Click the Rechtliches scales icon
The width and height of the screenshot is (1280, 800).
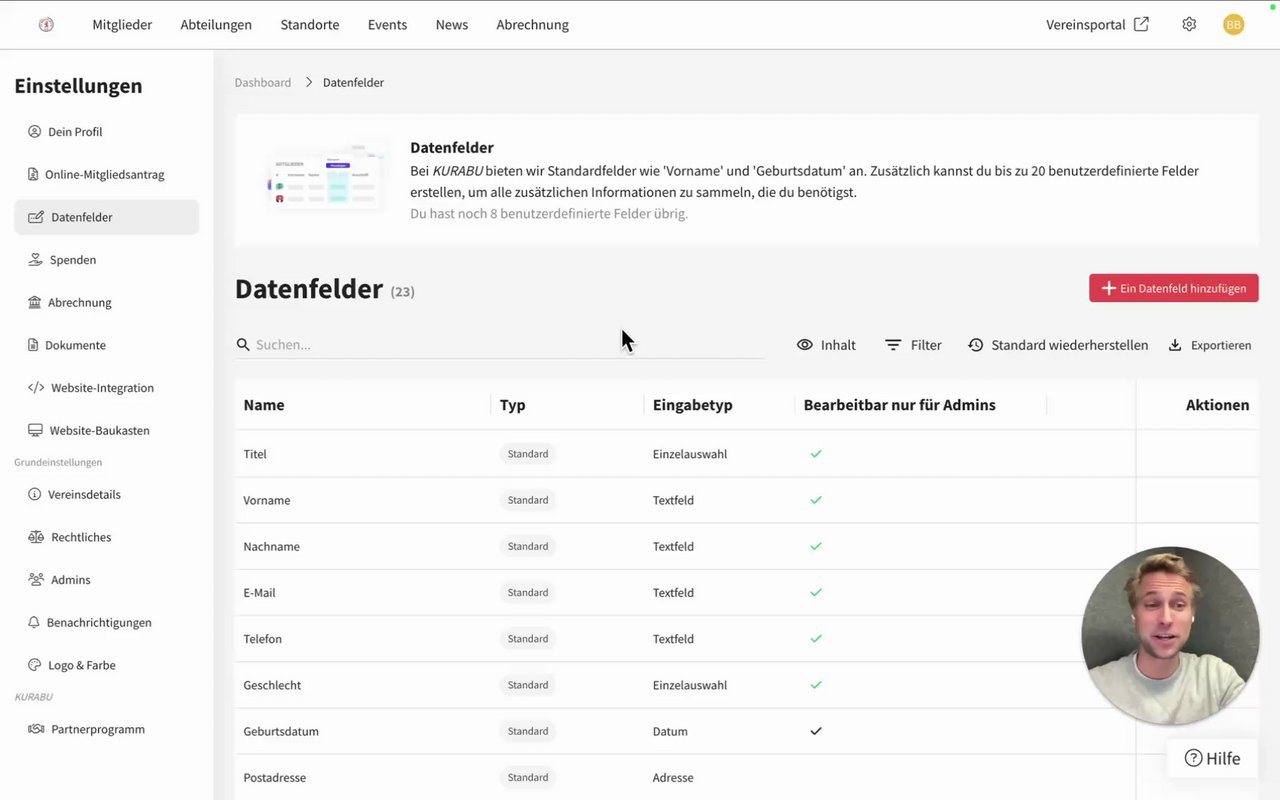pos(36,537)
